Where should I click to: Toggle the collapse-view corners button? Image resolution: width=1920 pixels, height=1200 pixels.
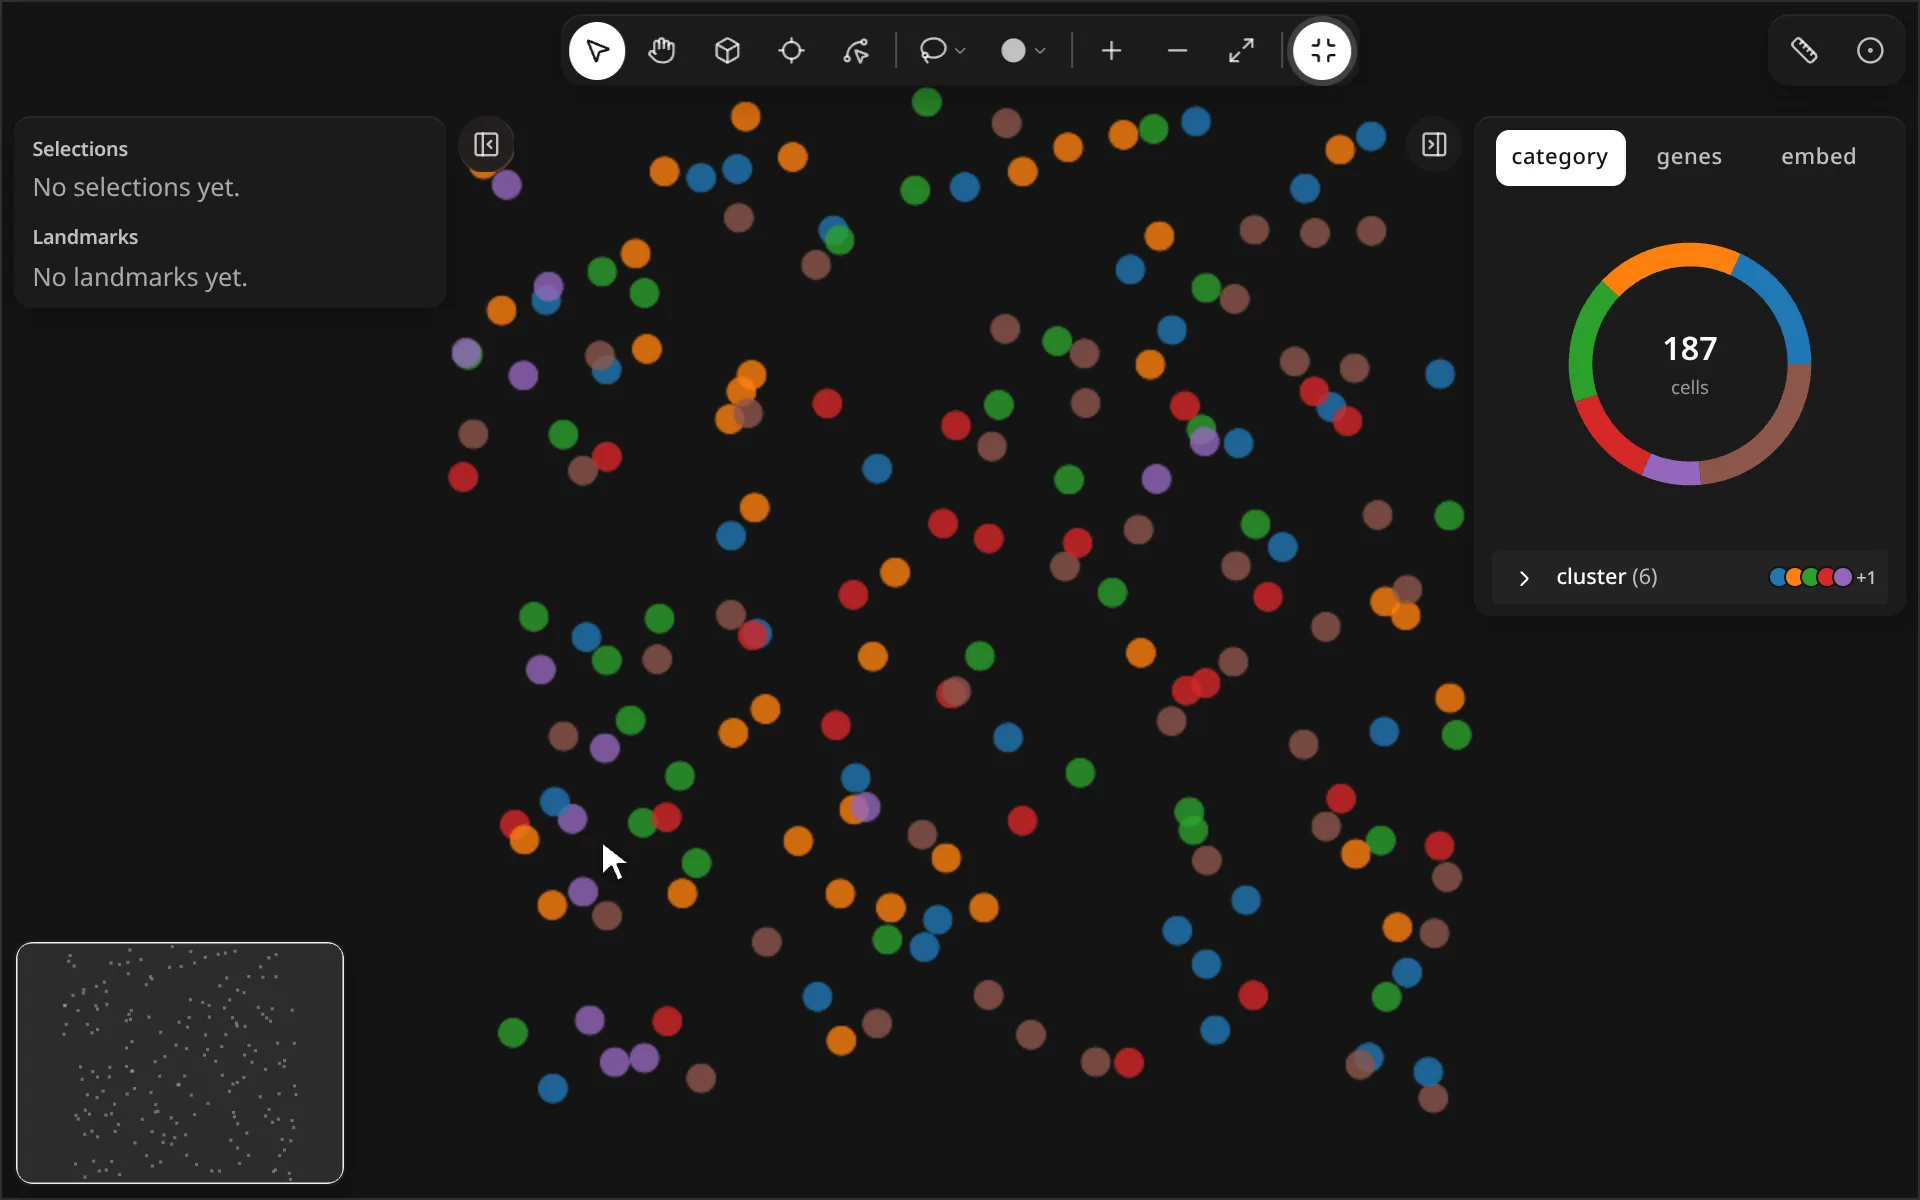[x=1322, y=51]
